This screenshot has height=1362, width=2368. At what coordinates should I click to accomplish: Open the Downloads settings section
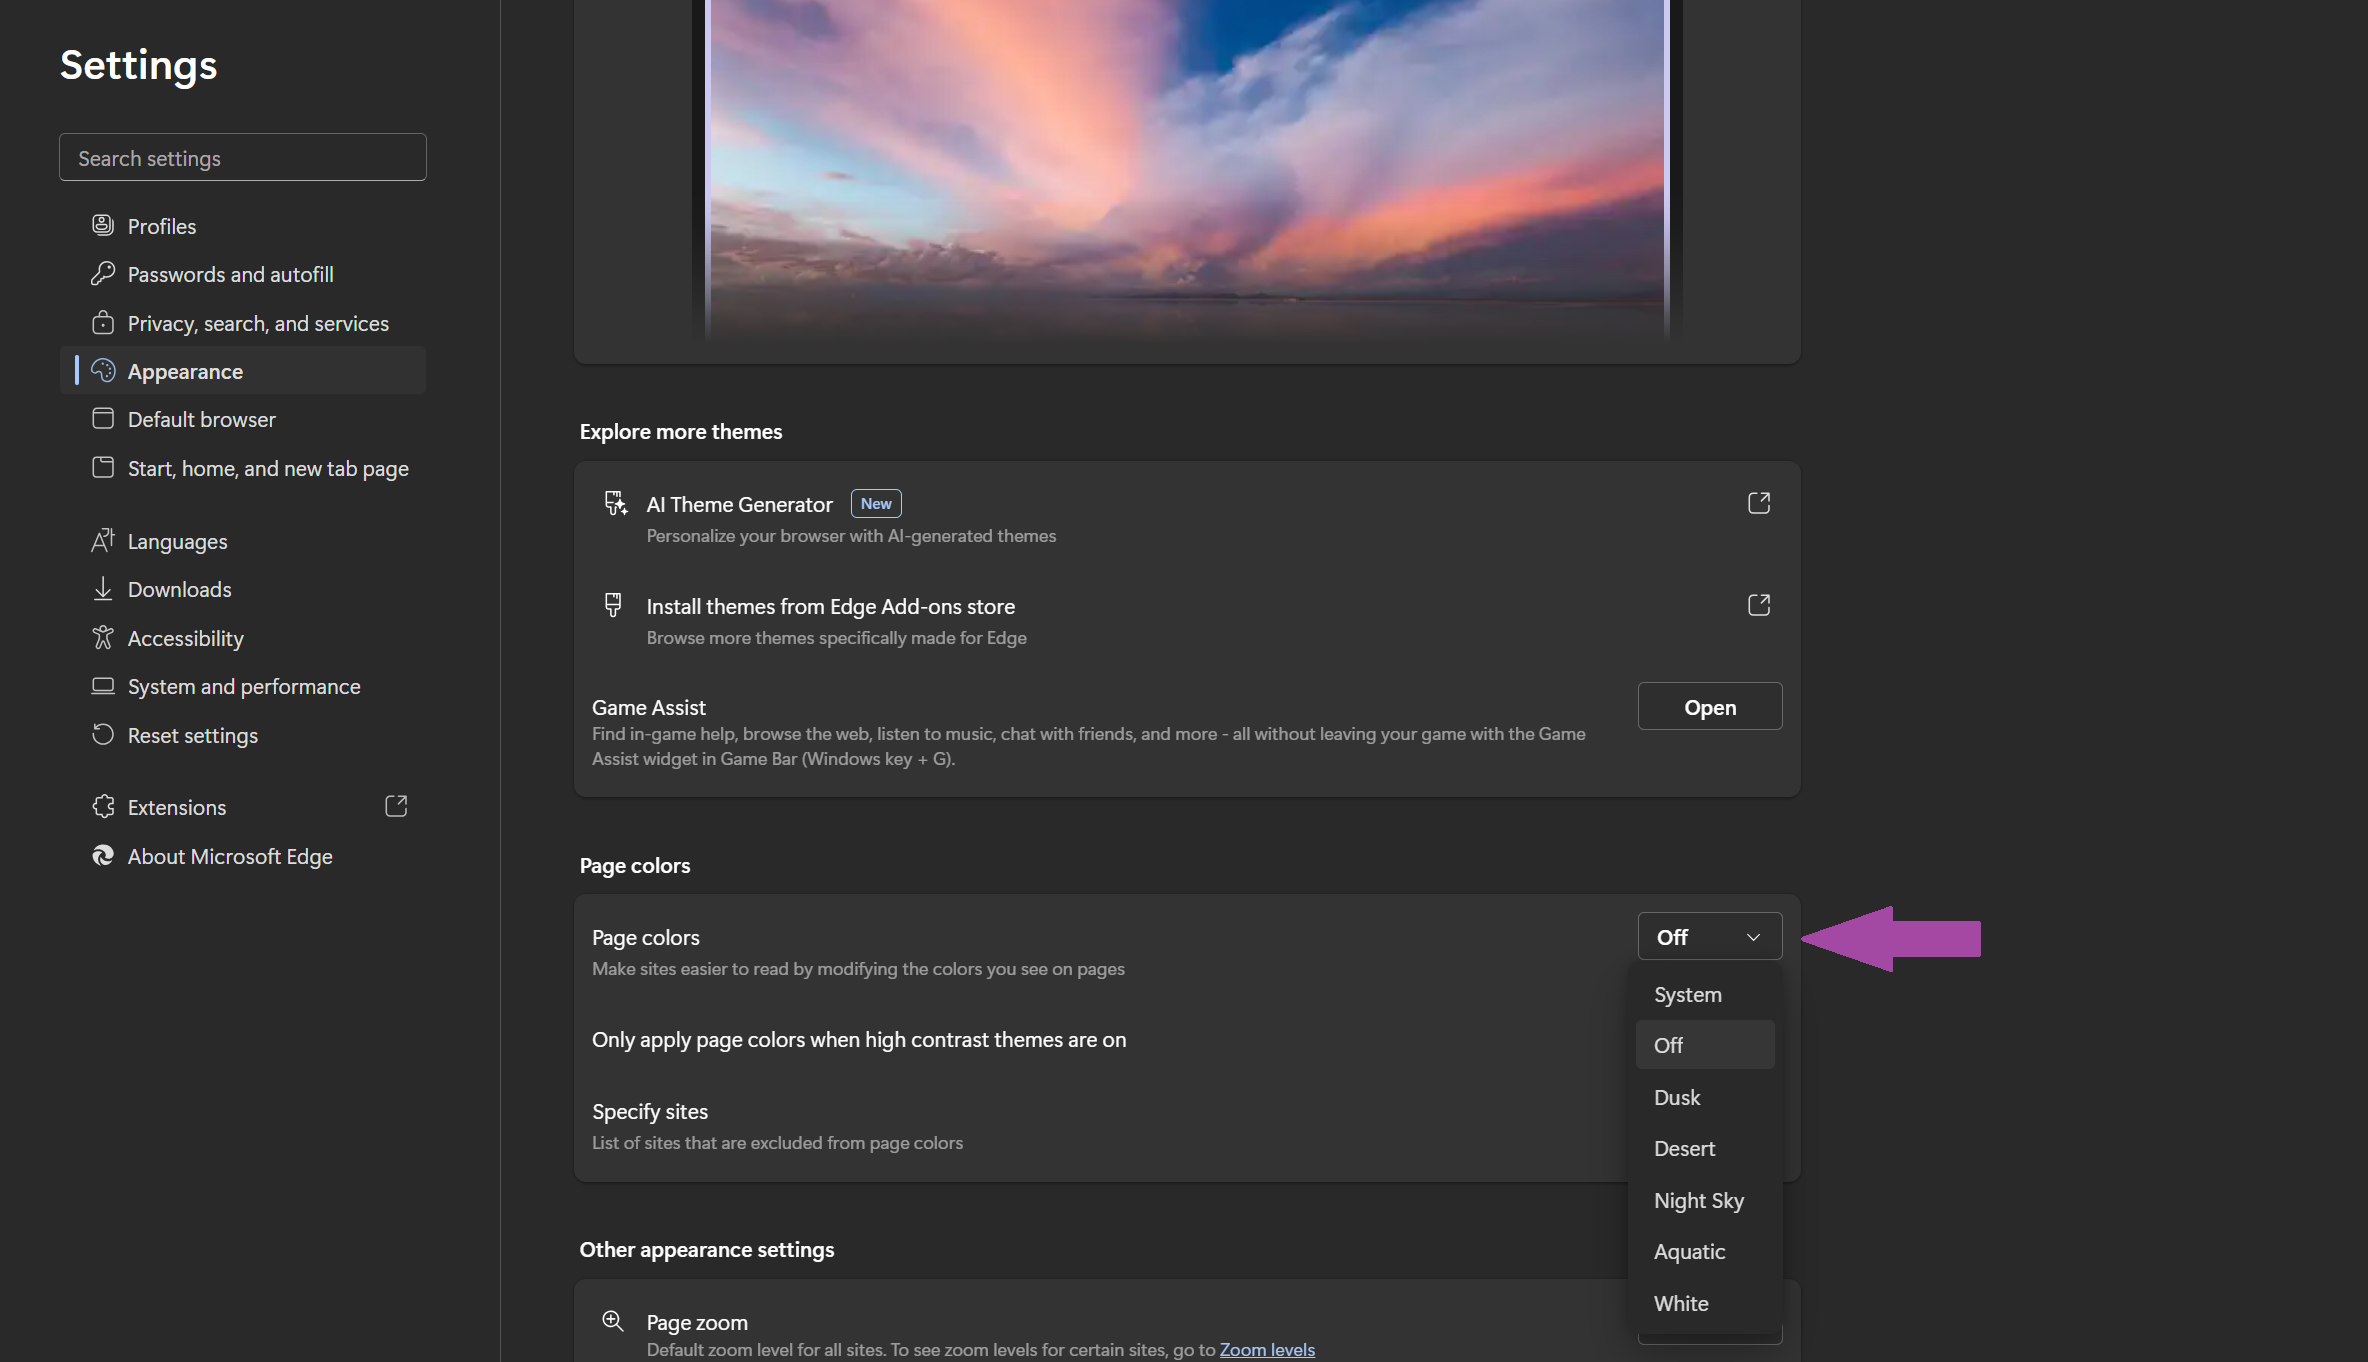179,590
